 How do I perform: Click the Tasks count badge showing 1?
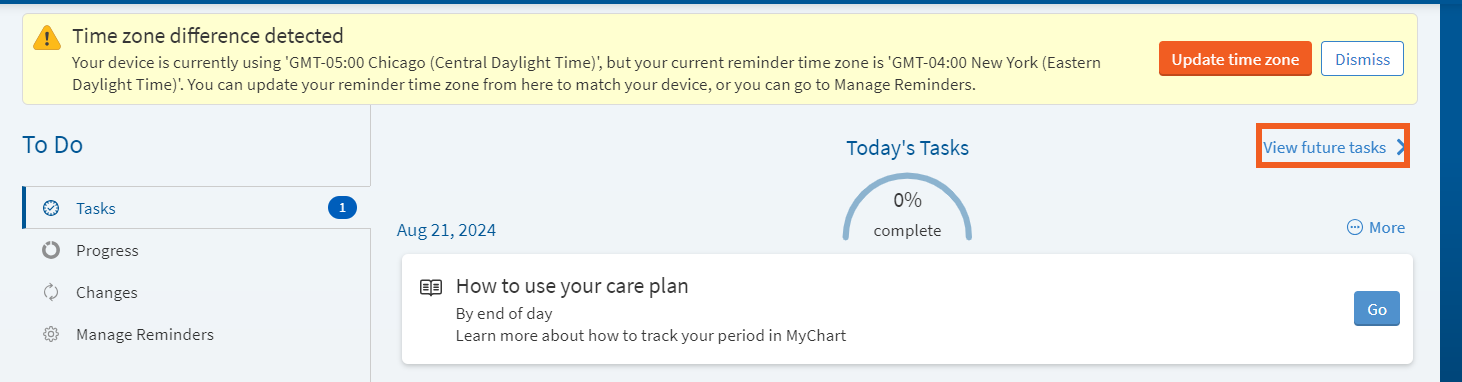pos(342,208)
